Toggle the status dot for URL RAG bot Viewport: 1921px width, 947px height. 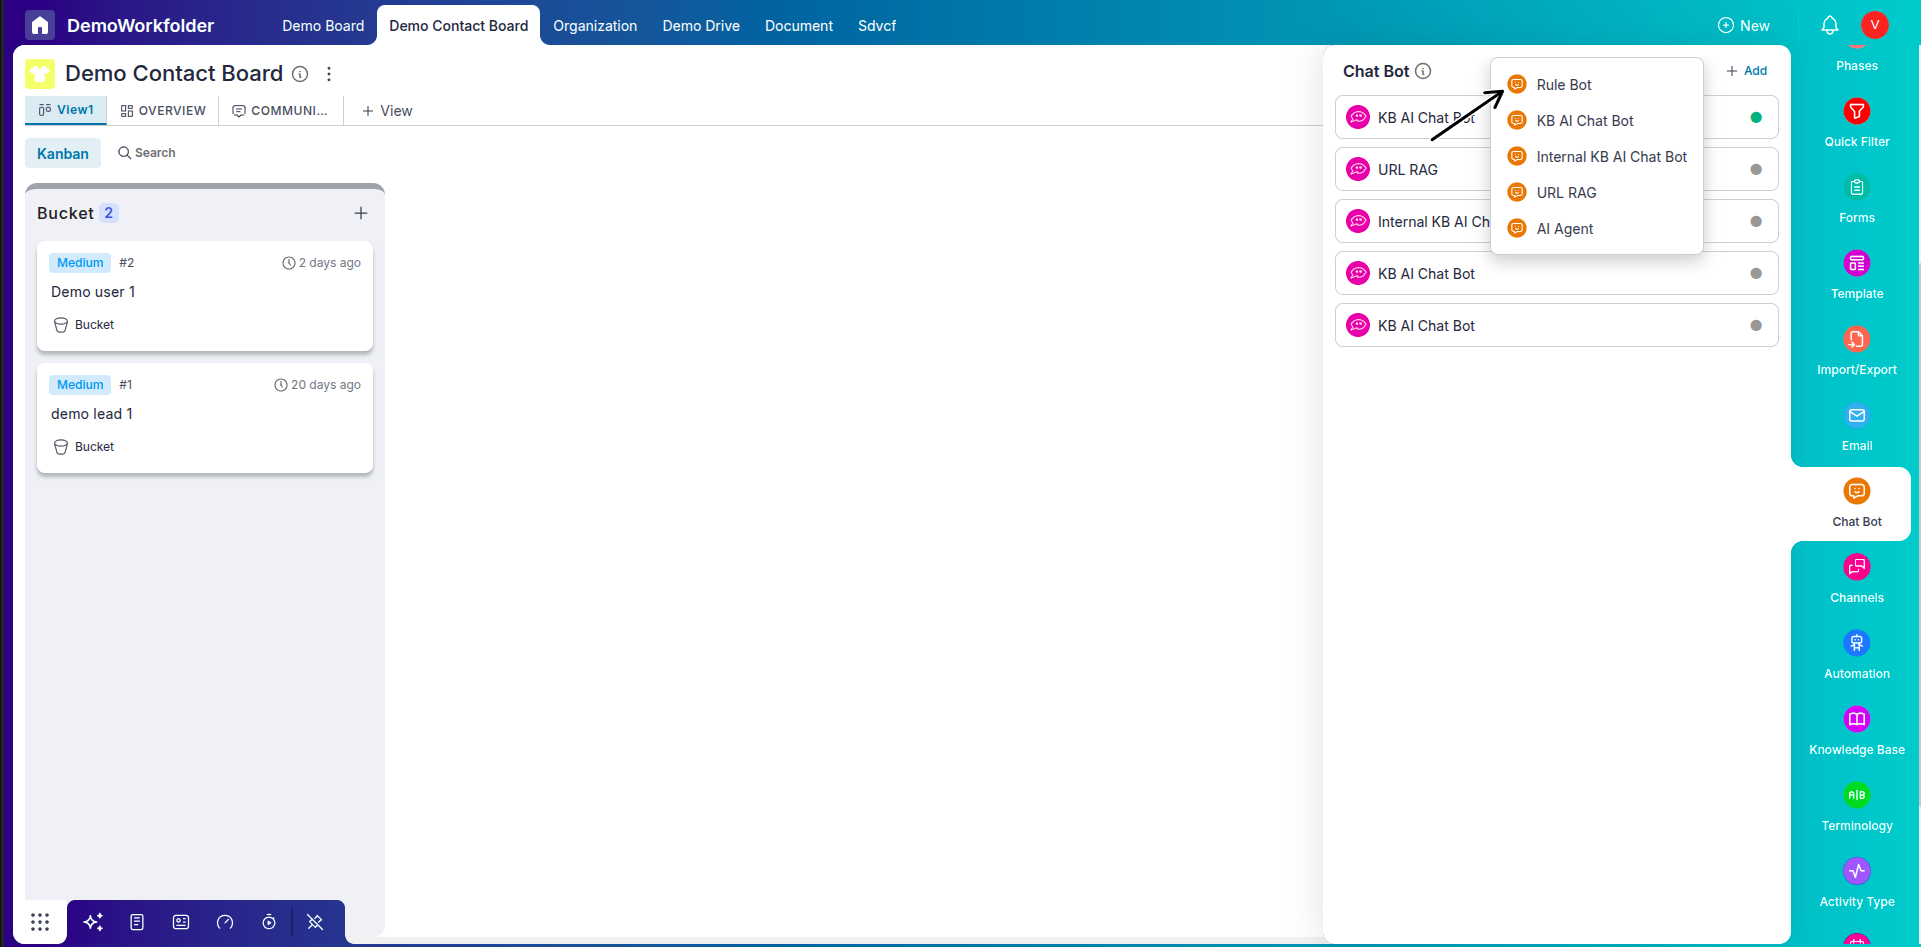click(x=1756, y=170)
